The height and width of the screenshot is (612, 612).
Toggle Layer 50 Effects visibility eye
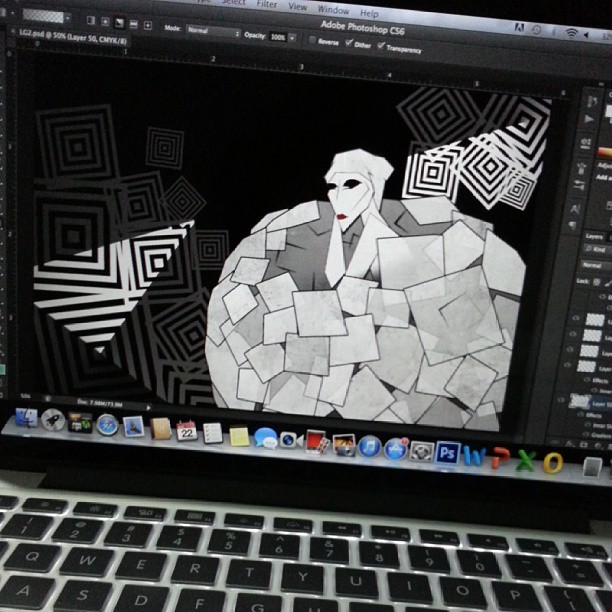click(580, 415)
